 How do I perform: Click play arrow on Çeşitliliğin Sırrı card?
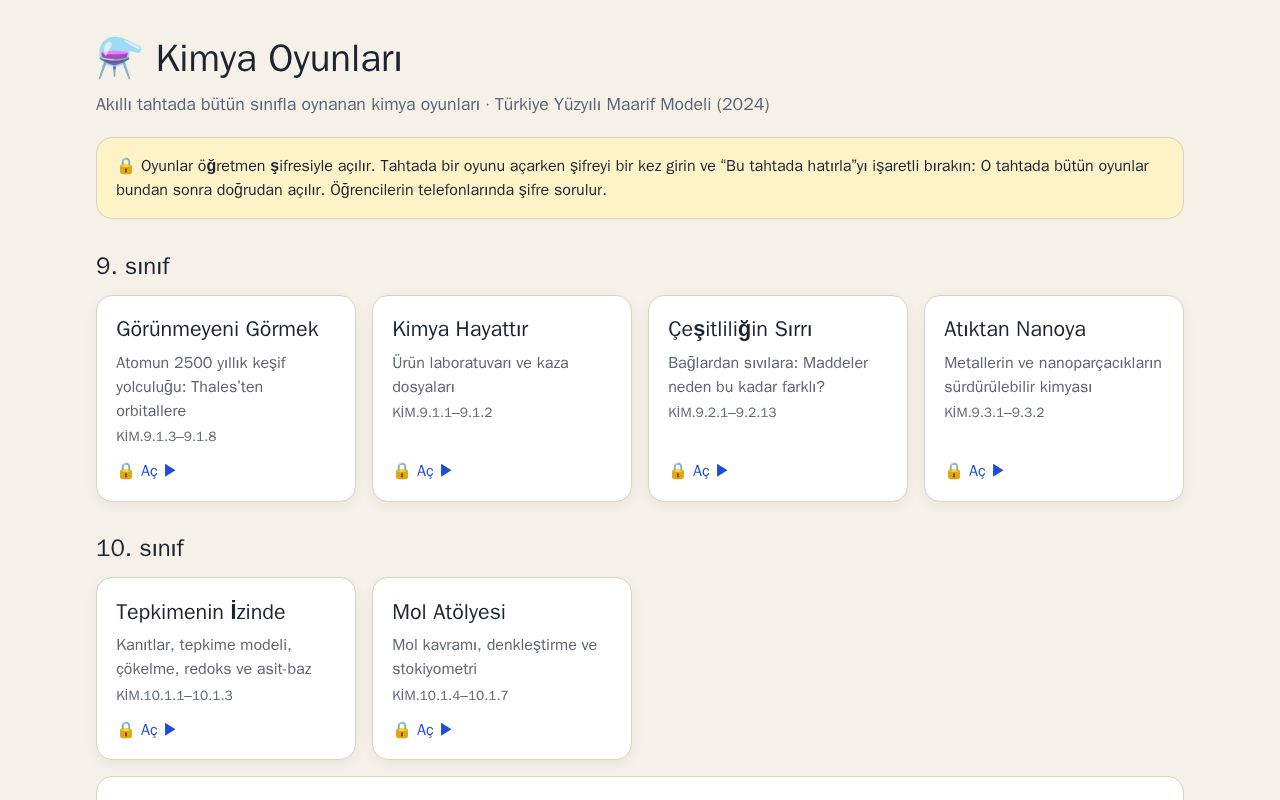[x=722, y=471]
